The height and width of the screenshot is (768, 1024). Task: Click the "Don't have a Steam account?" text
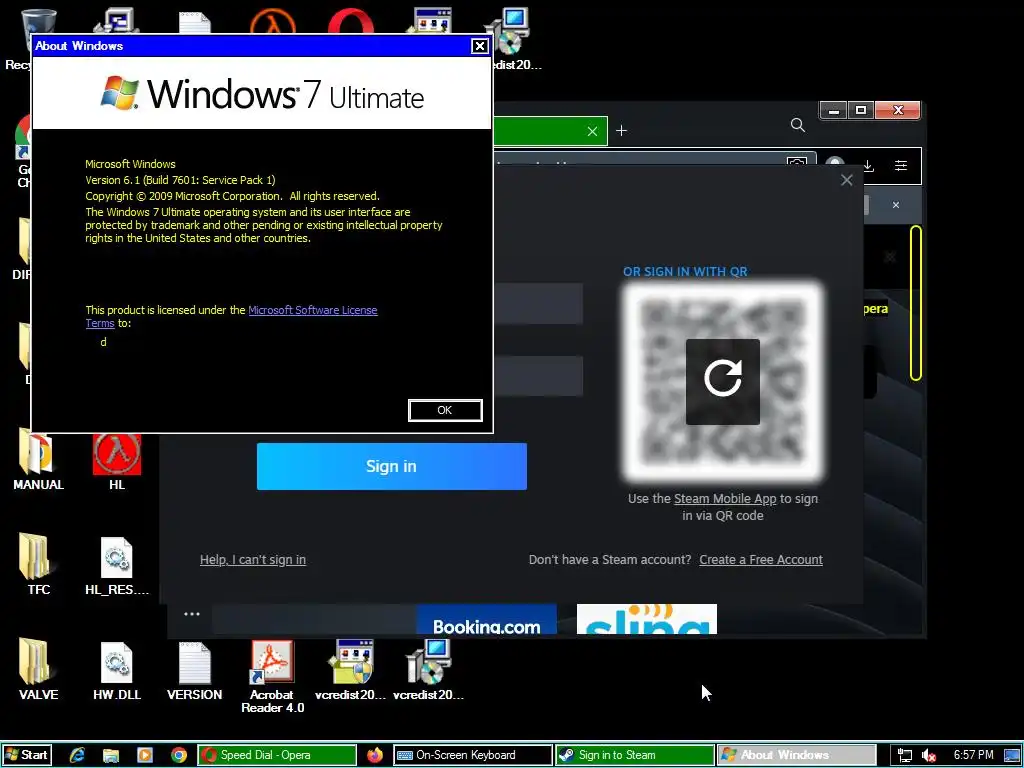[x=610, y=560]
